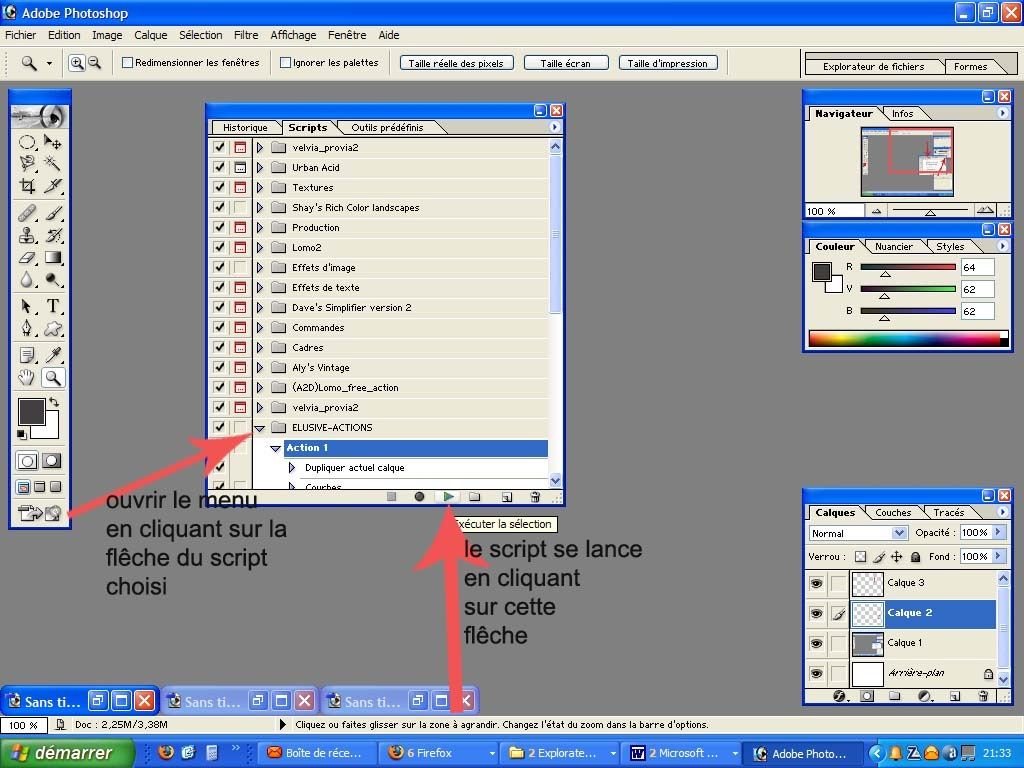Click the record button in Scripts panel
This screenshot has height=768, width=1024.
coord(419,497)
